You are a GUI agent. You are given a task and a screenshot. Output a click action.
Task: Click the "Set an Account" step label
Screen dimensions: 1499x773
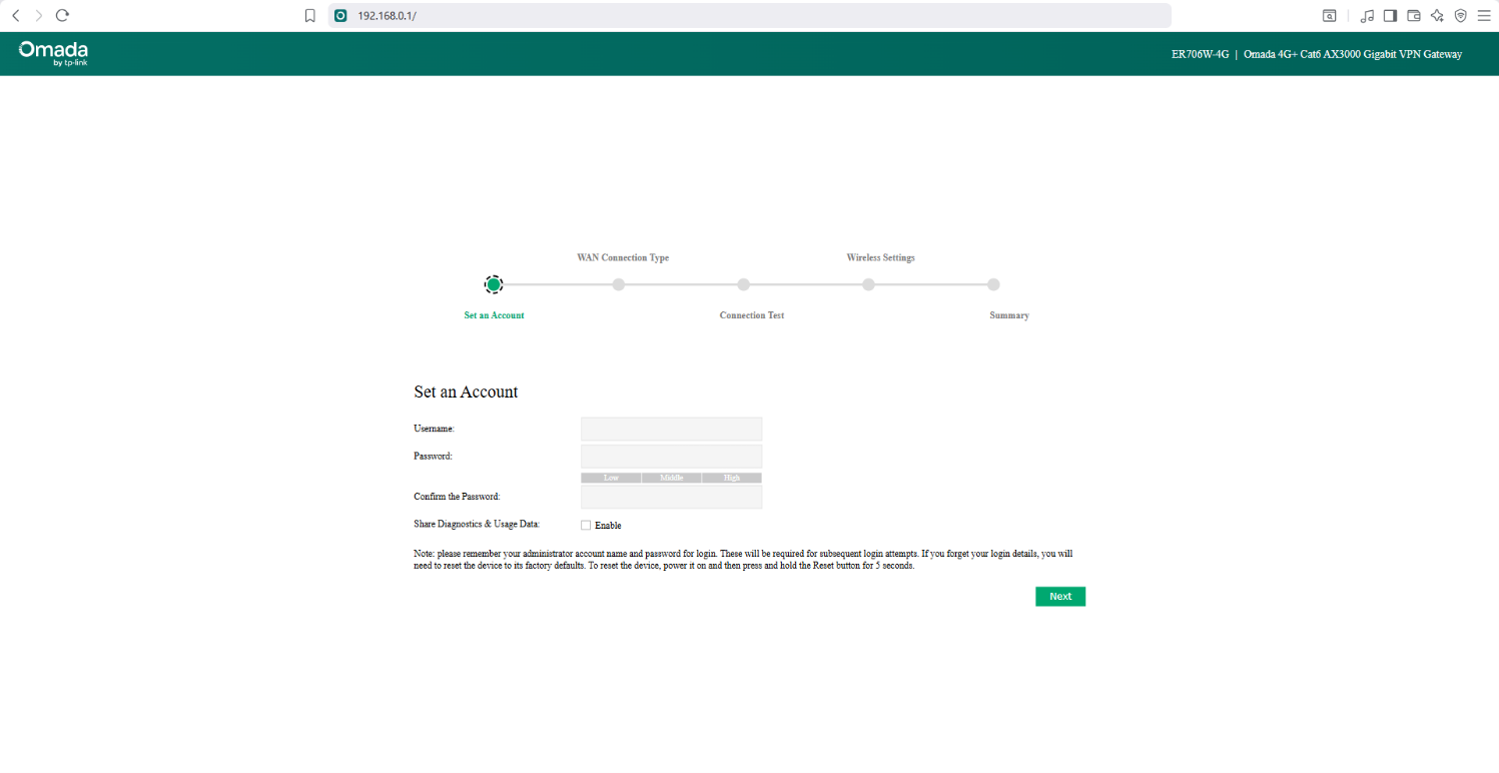[x=494, y=315]
